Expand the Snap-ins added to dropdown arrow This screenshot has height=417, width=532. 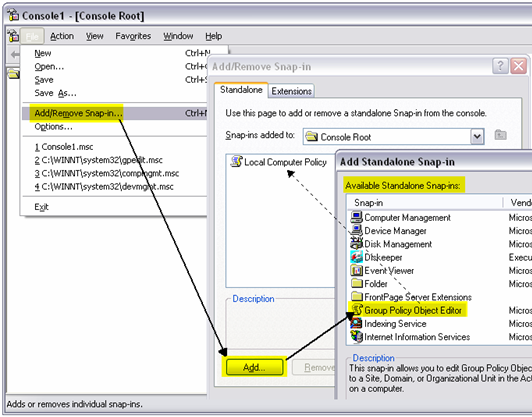[477, 137]
